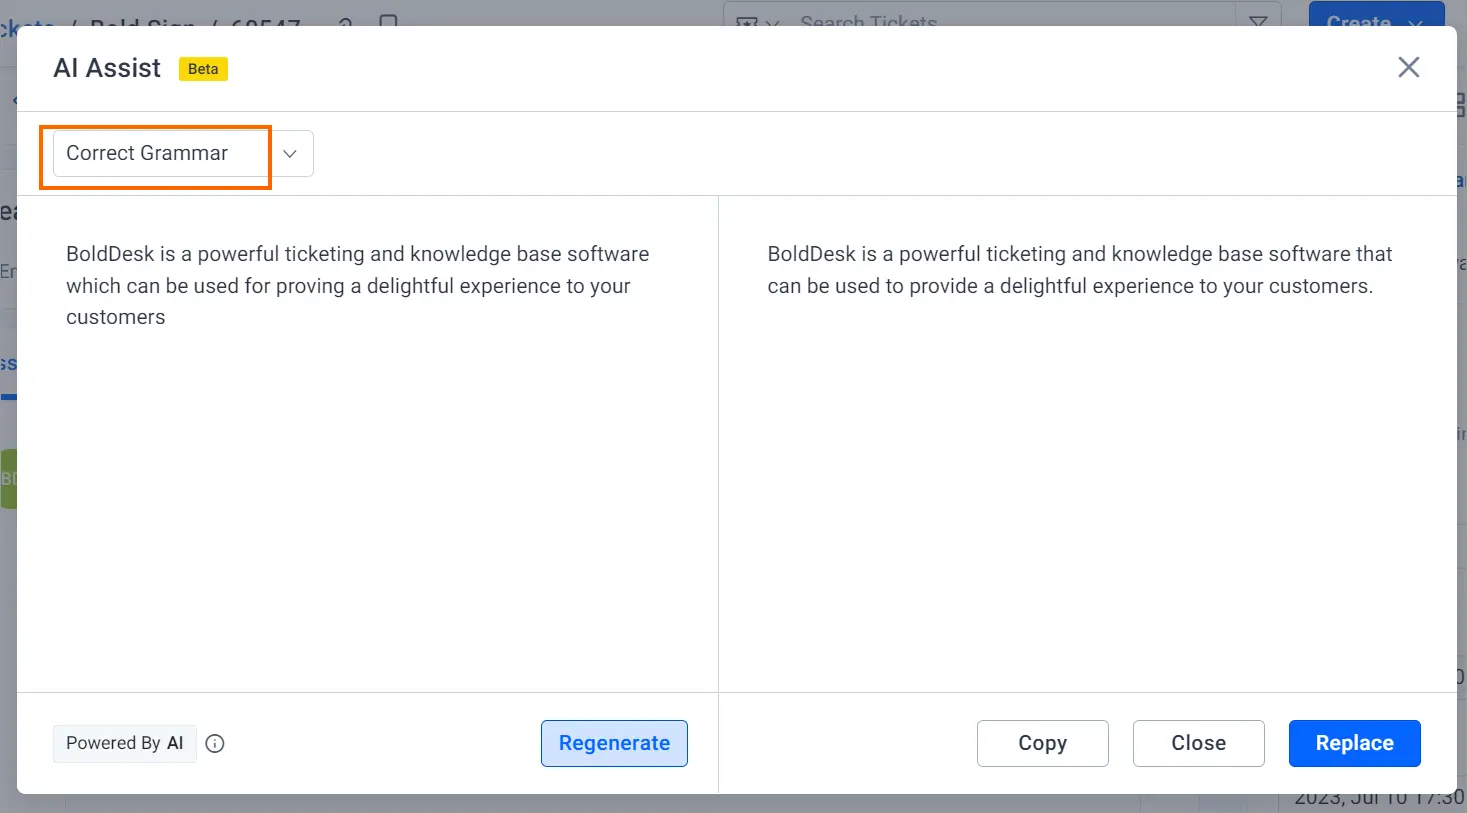The image size is (1467, 813).
Task: Click the info icon beside Powered By AI
Action: click(x=215, y=743)
